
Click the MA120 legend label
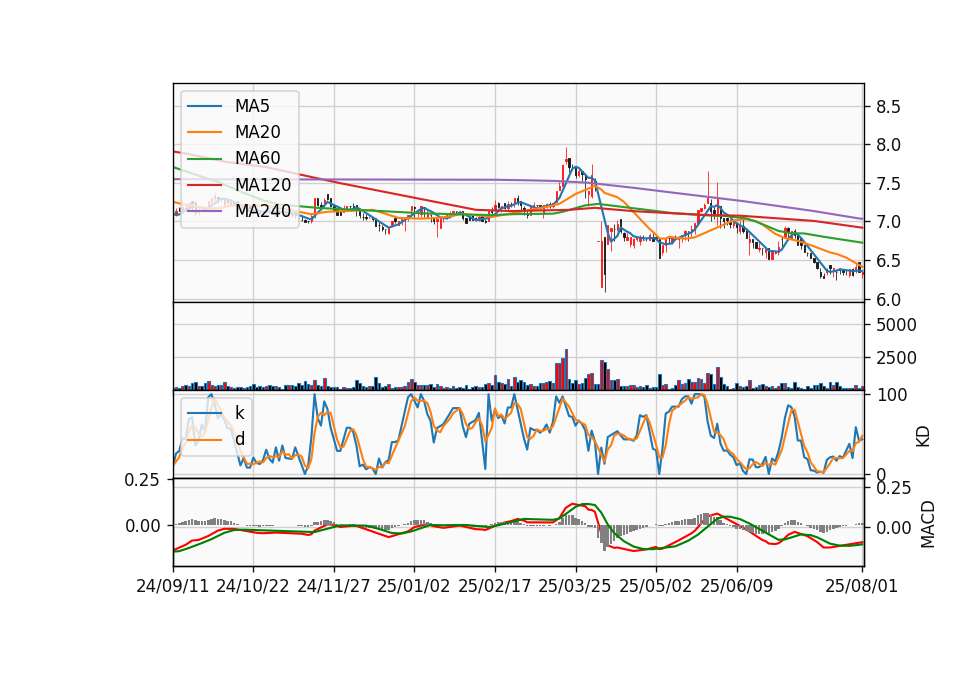263,184
